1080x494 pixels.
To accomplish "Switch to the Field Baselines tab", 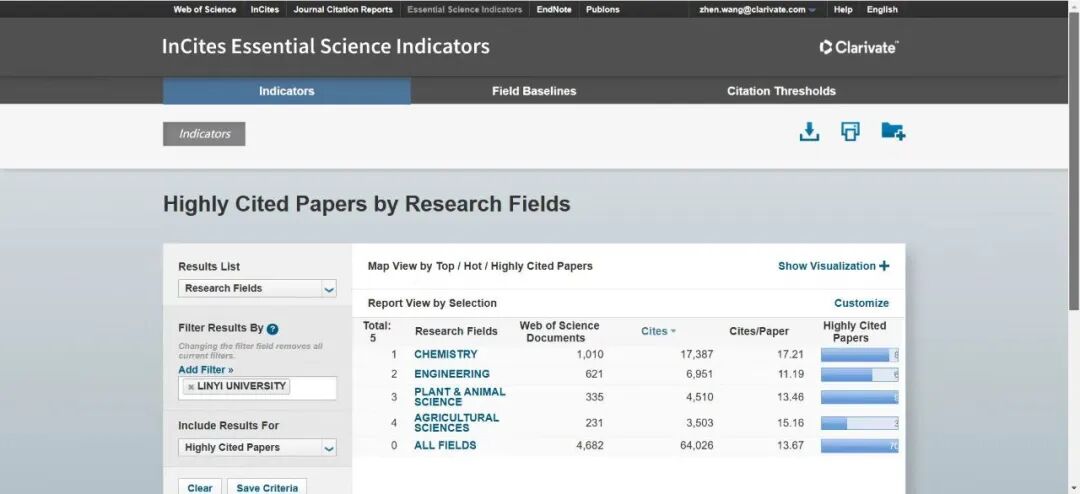I will click(534, 91).
